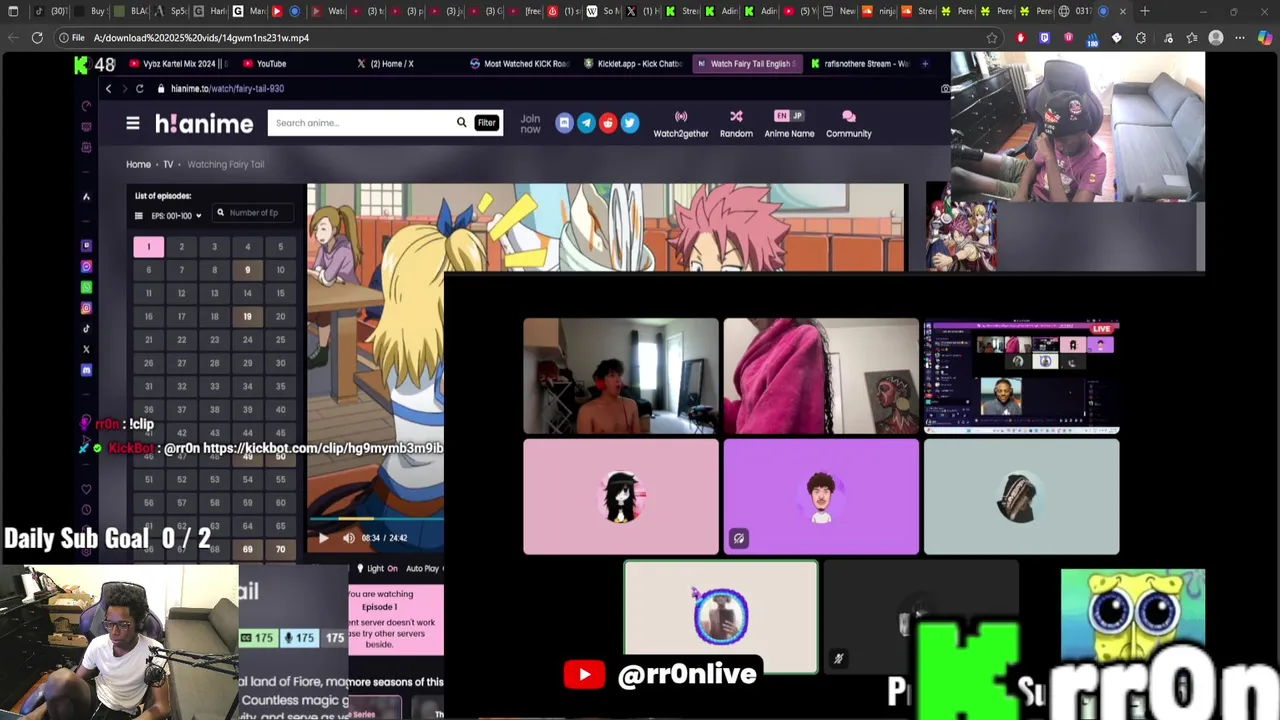
Task: Click the outer browser reload button
Action: 37,37
